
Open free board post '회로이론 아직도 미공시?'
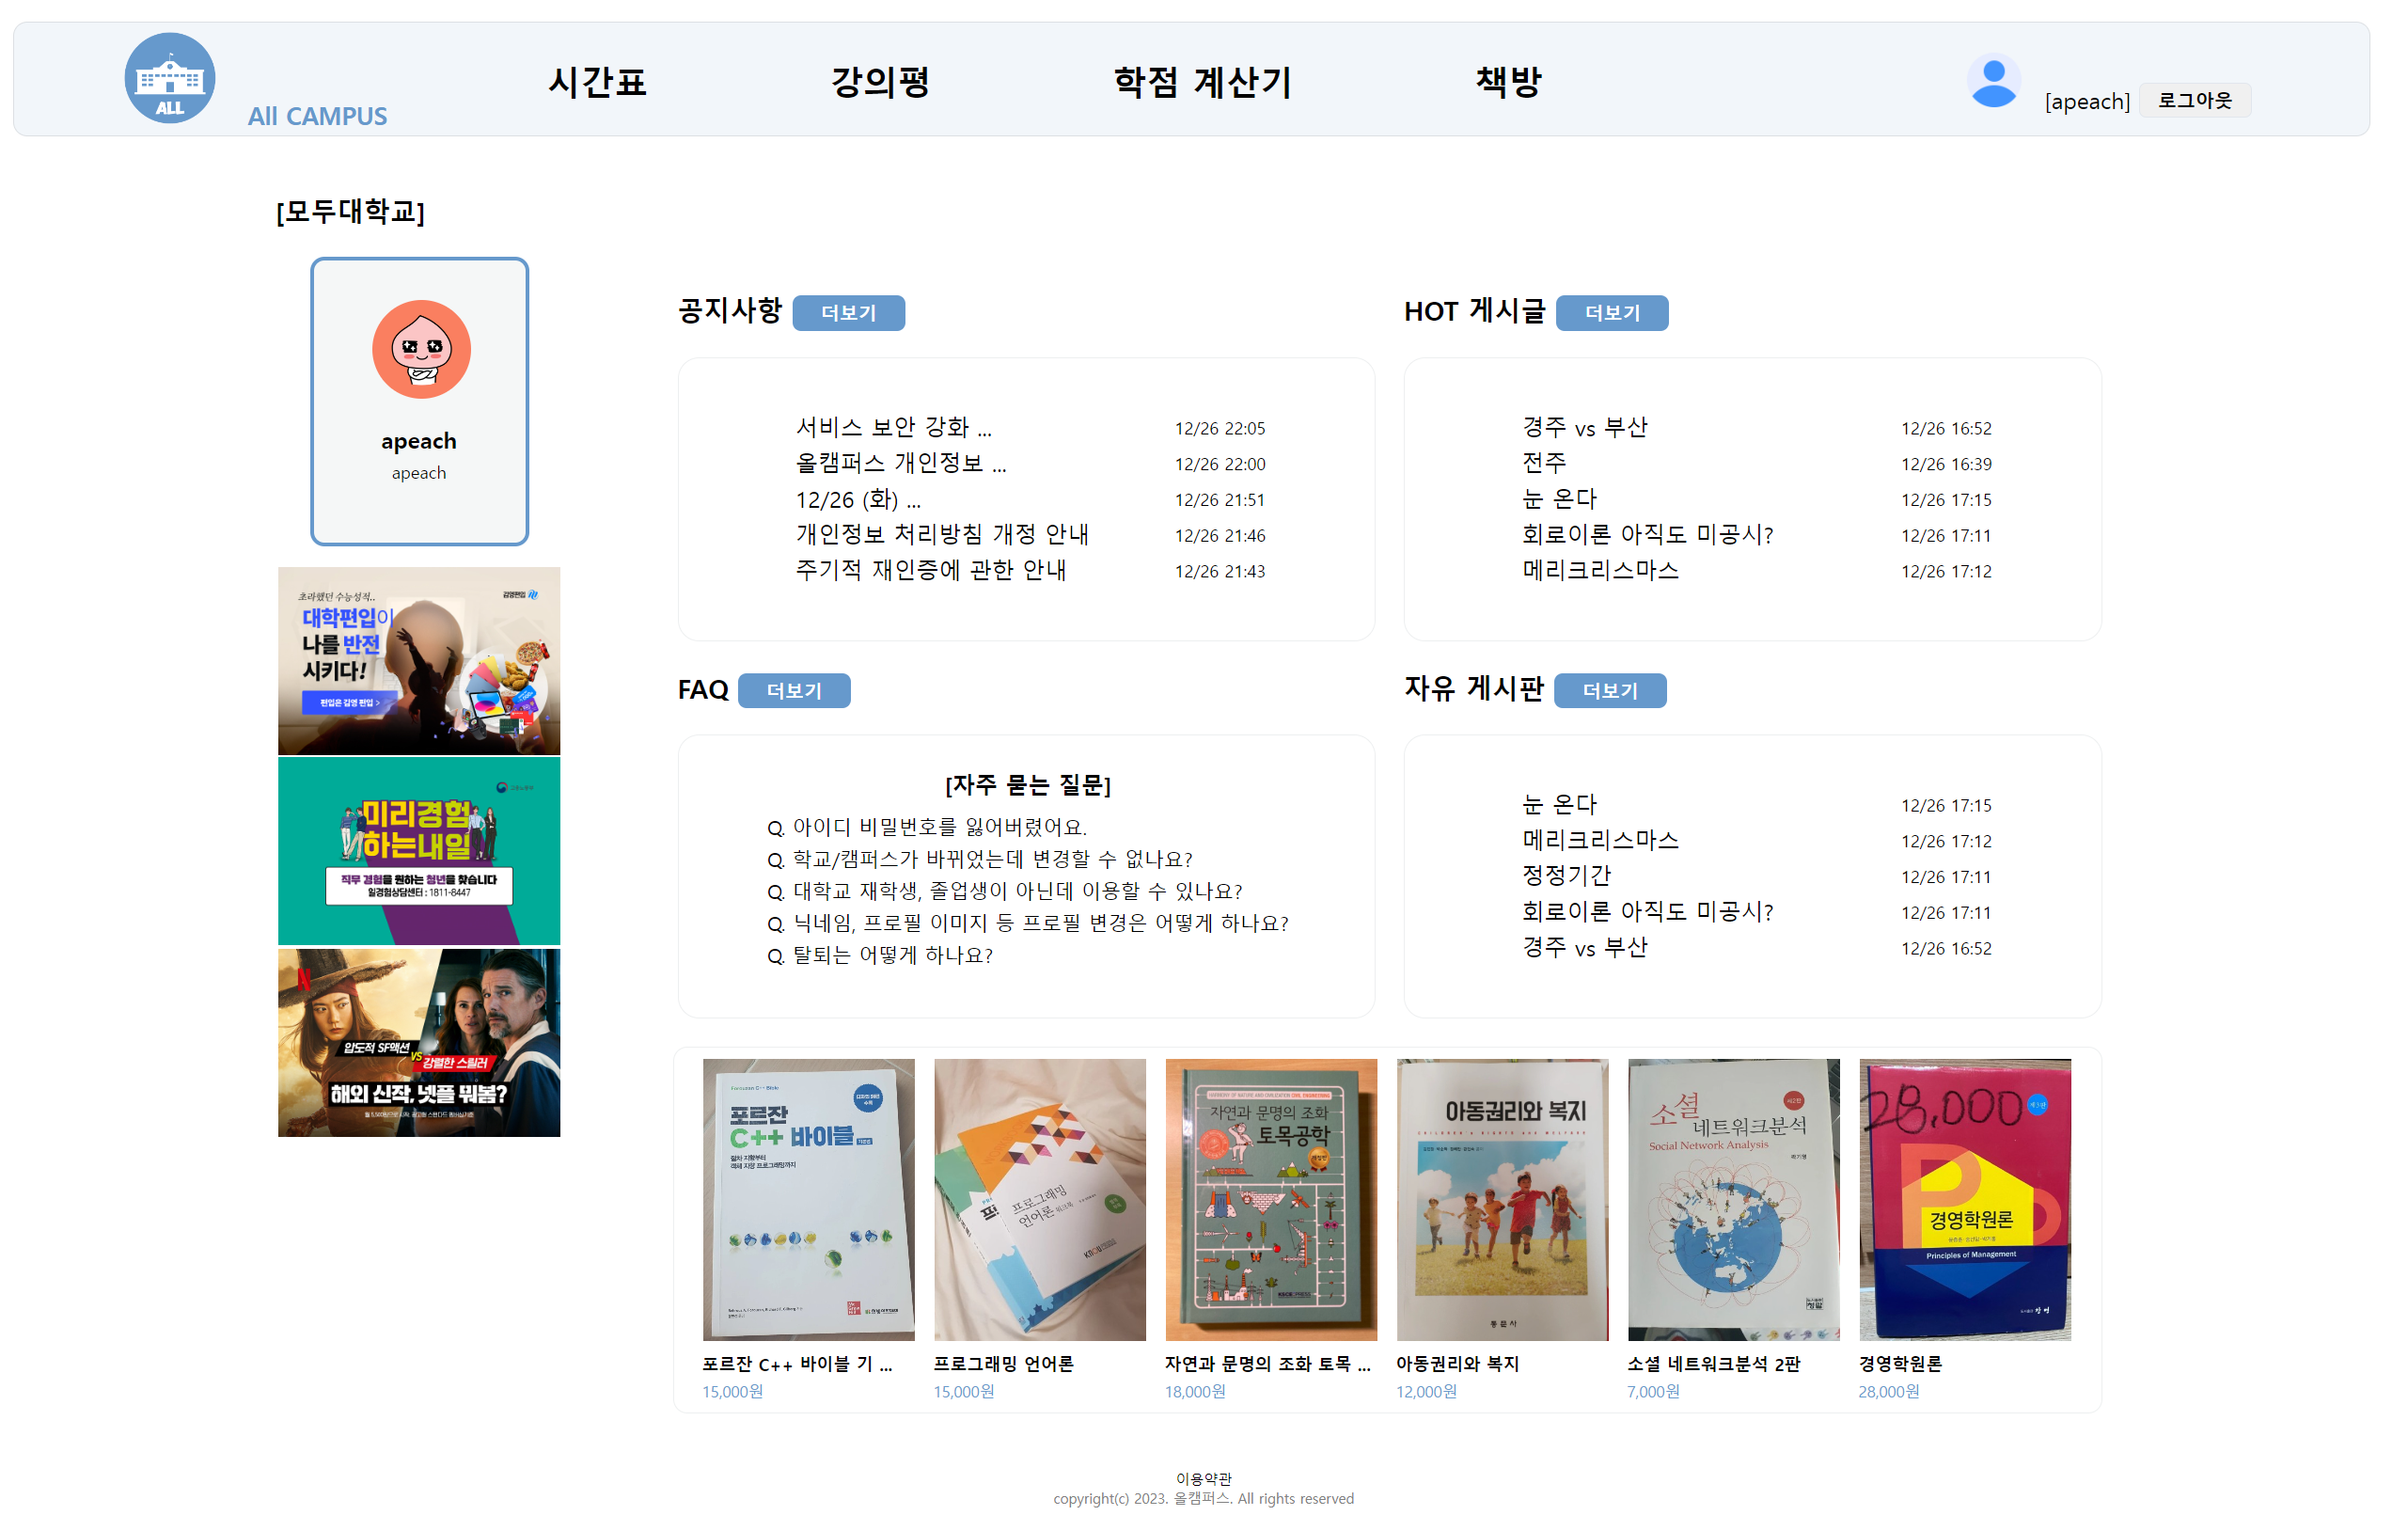(1648, 912)
